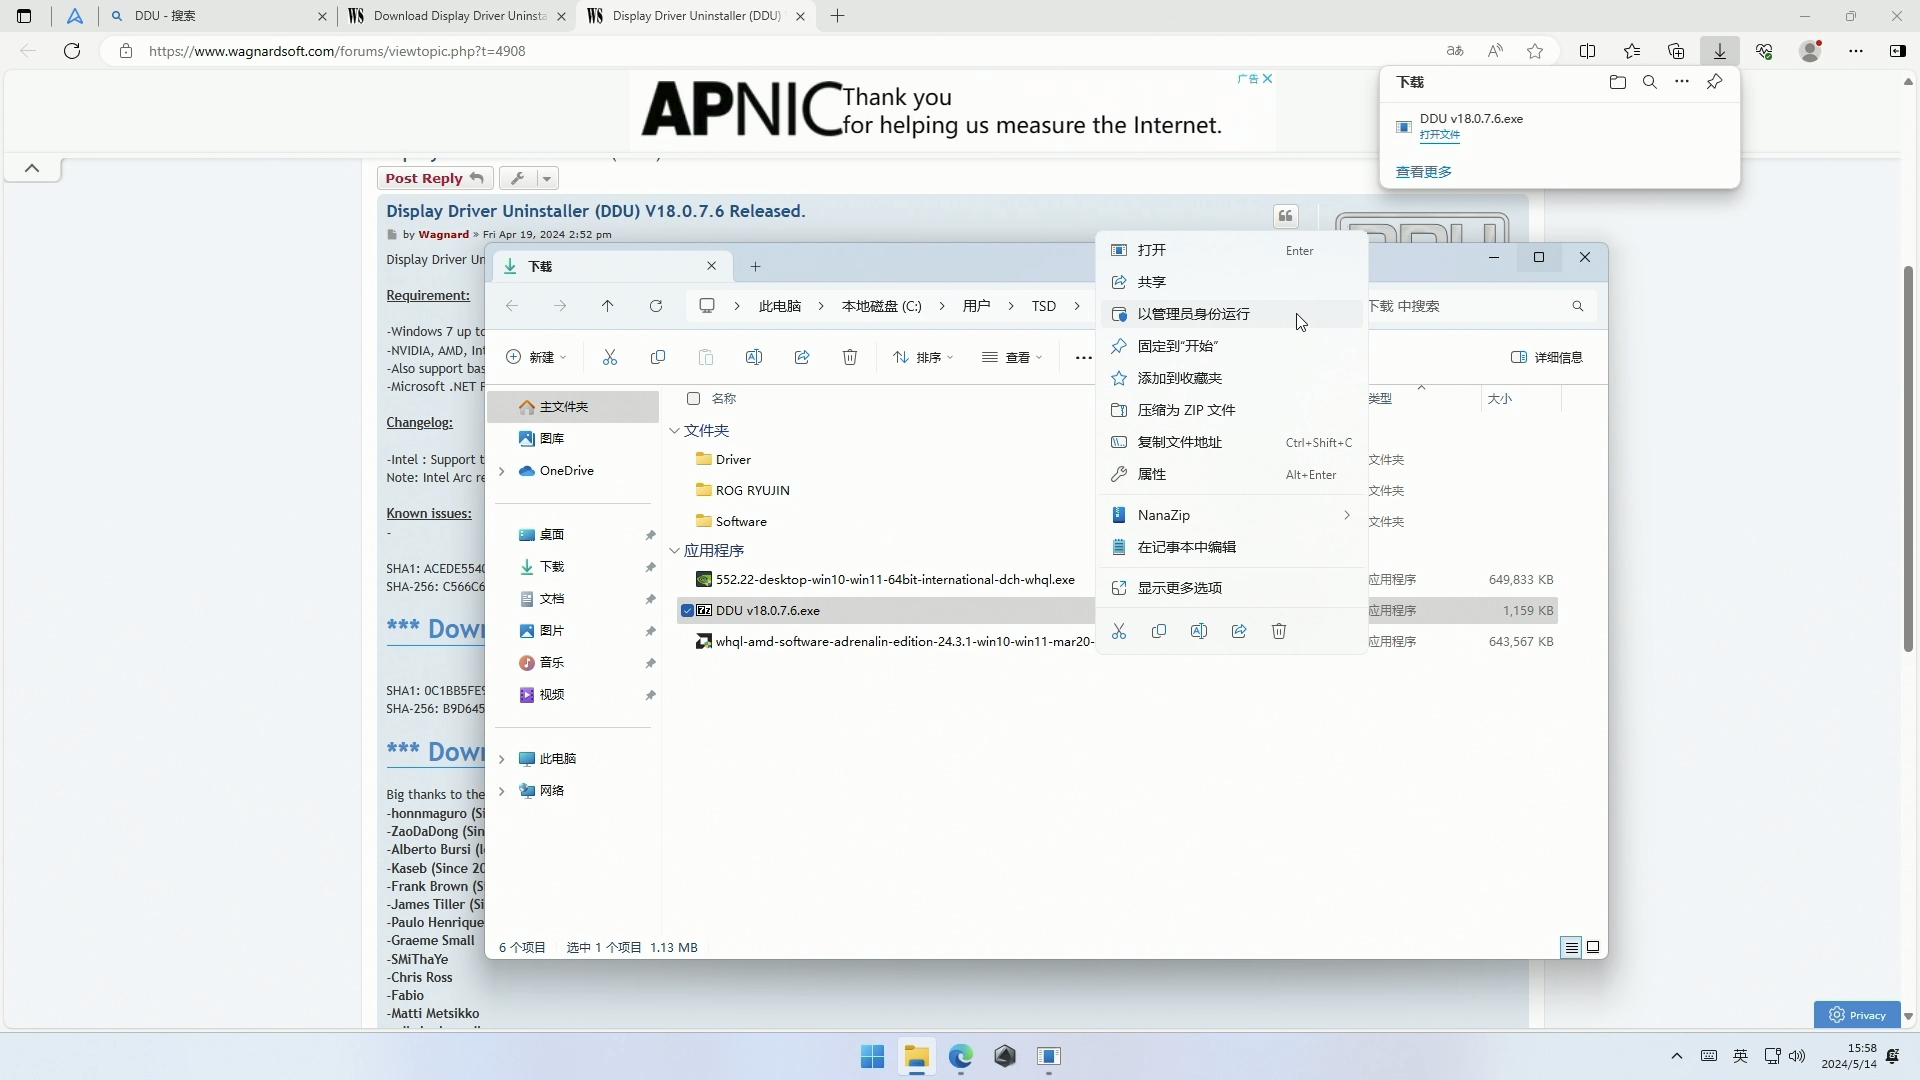Screen dimensions: 1920x1080
Task: Open the 查看 view dropdown
Action: point(1012,357)
